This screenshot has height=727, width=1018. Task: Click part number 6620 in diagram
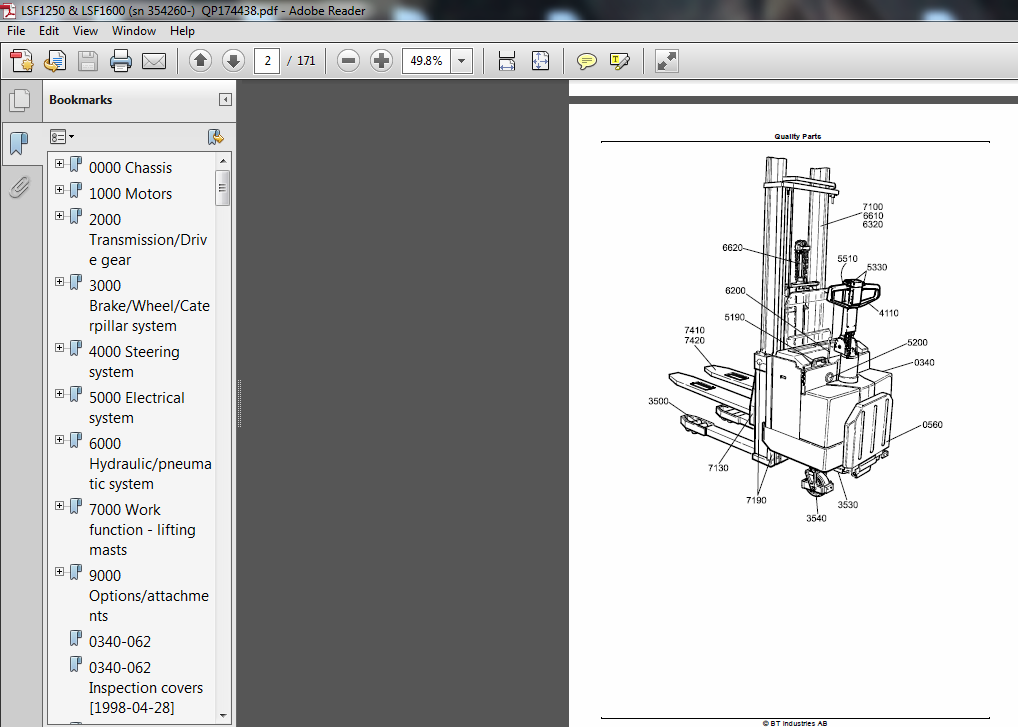pyautogui.click(x=732, y=248)
